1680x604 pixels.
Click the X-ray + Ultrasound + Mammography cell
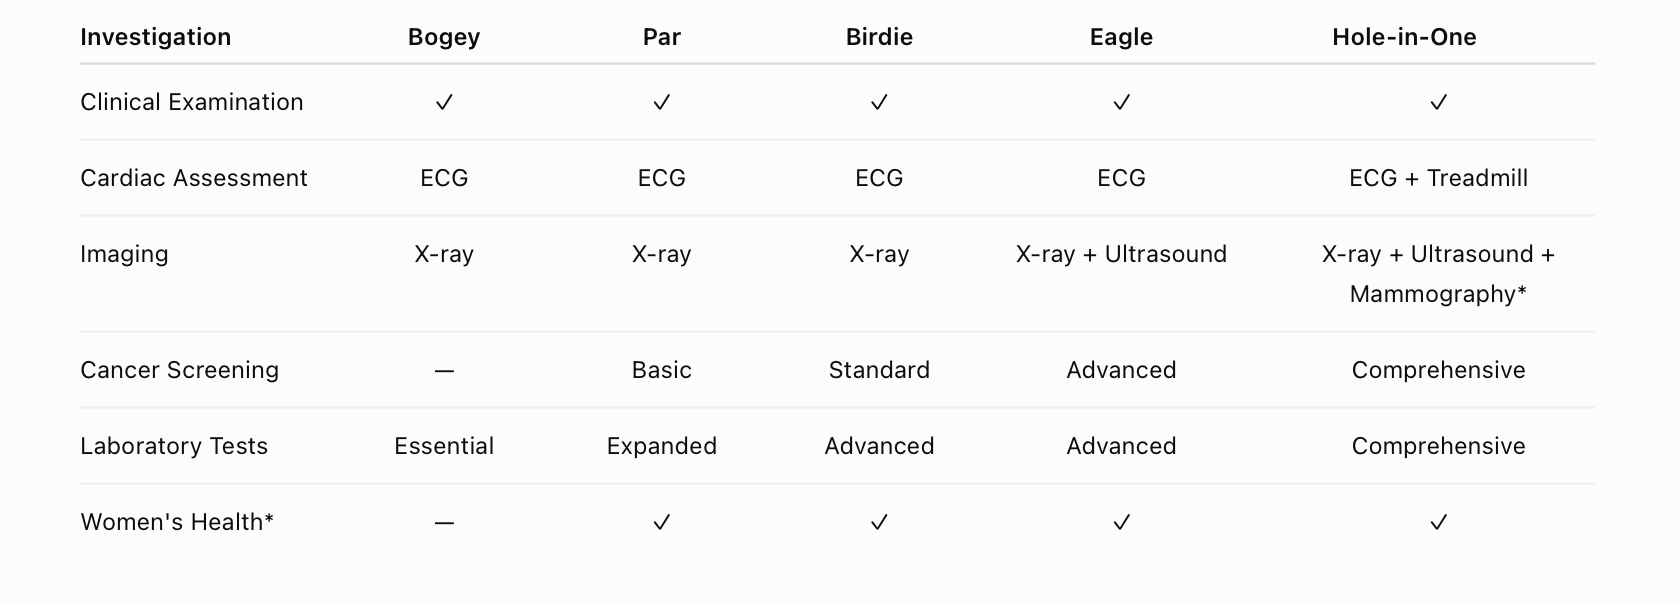point(1439,274)
